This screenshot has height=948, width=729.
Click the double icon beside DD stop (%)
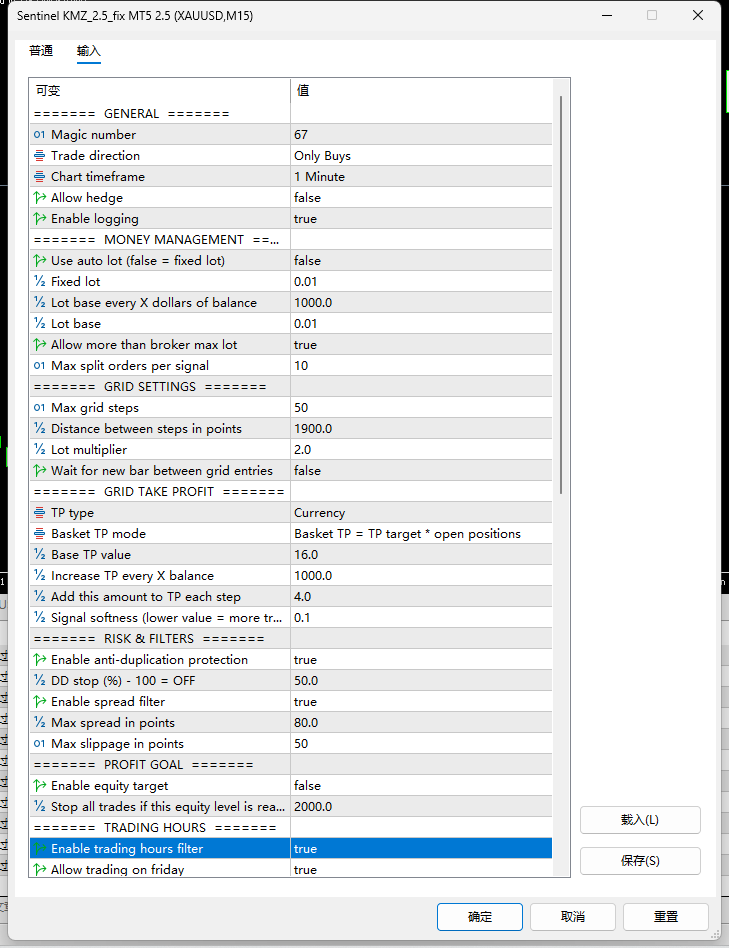pos(39,681)
